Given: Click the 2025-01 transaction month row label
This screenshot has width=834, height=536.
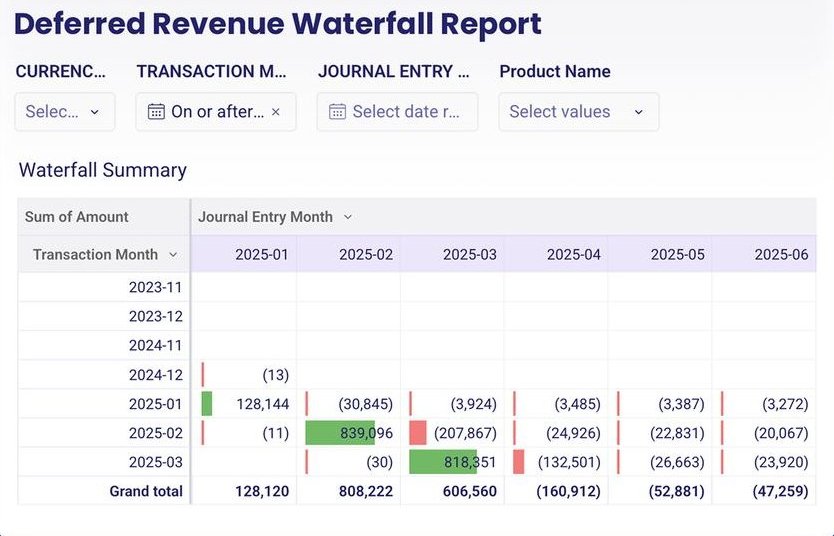Looking at the screenshot, I should coord(155,404).
